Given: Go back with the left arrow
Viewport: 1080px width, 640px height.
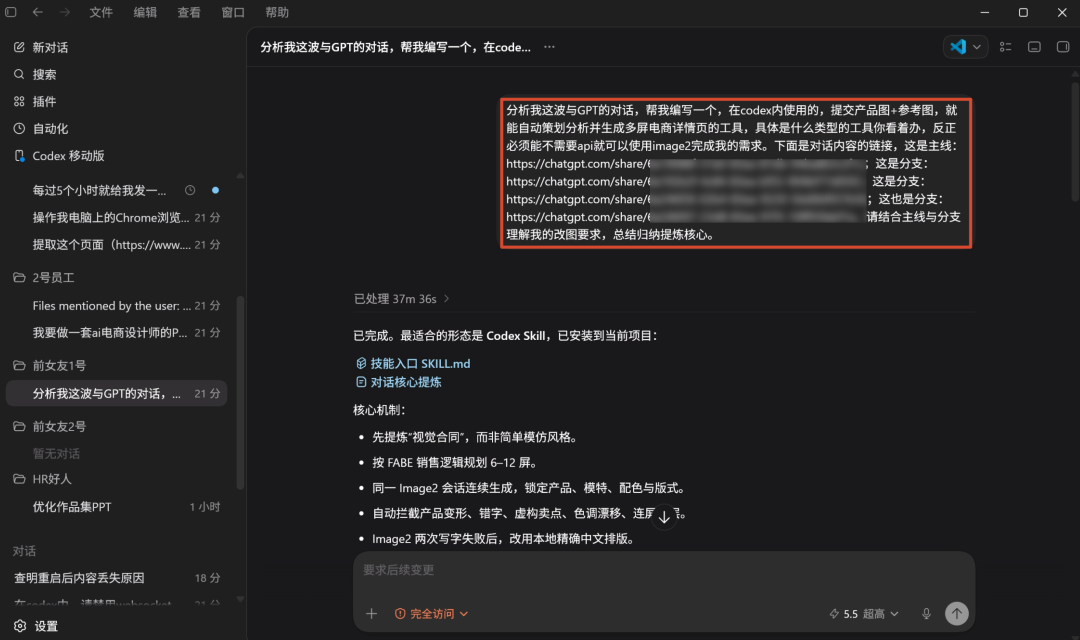Looking at the screenshot, I should click(37, 12).
